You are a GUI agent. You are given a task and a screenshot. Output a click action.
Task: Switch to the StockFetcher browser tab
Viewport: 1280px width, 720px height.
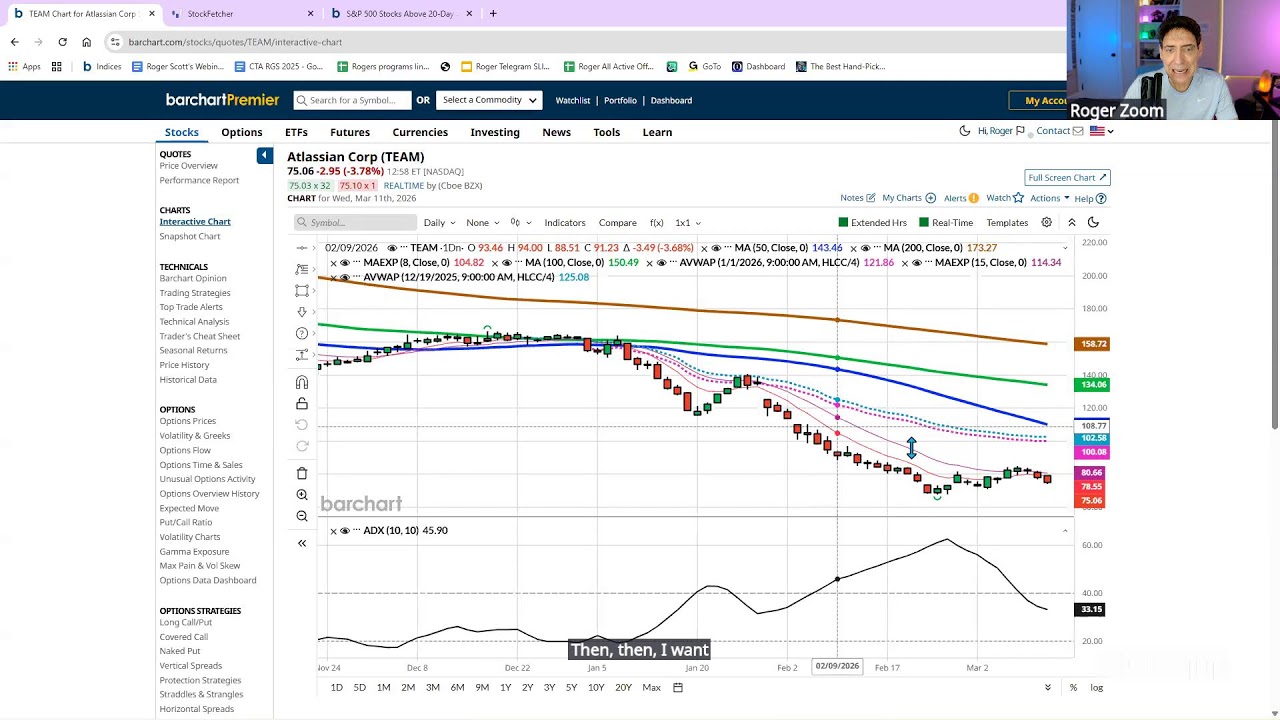242,14
